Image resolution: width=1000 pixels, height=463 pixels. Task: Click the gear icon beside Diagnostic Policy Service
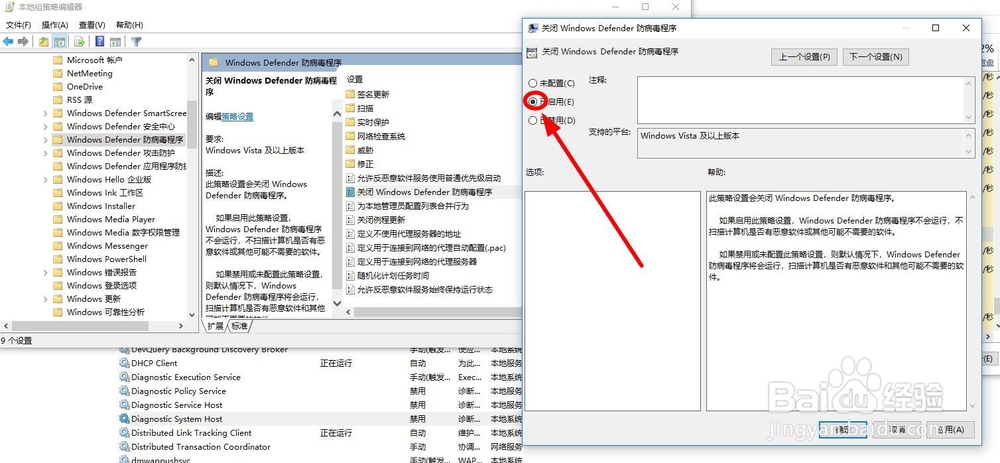click(x=124, y=391)
